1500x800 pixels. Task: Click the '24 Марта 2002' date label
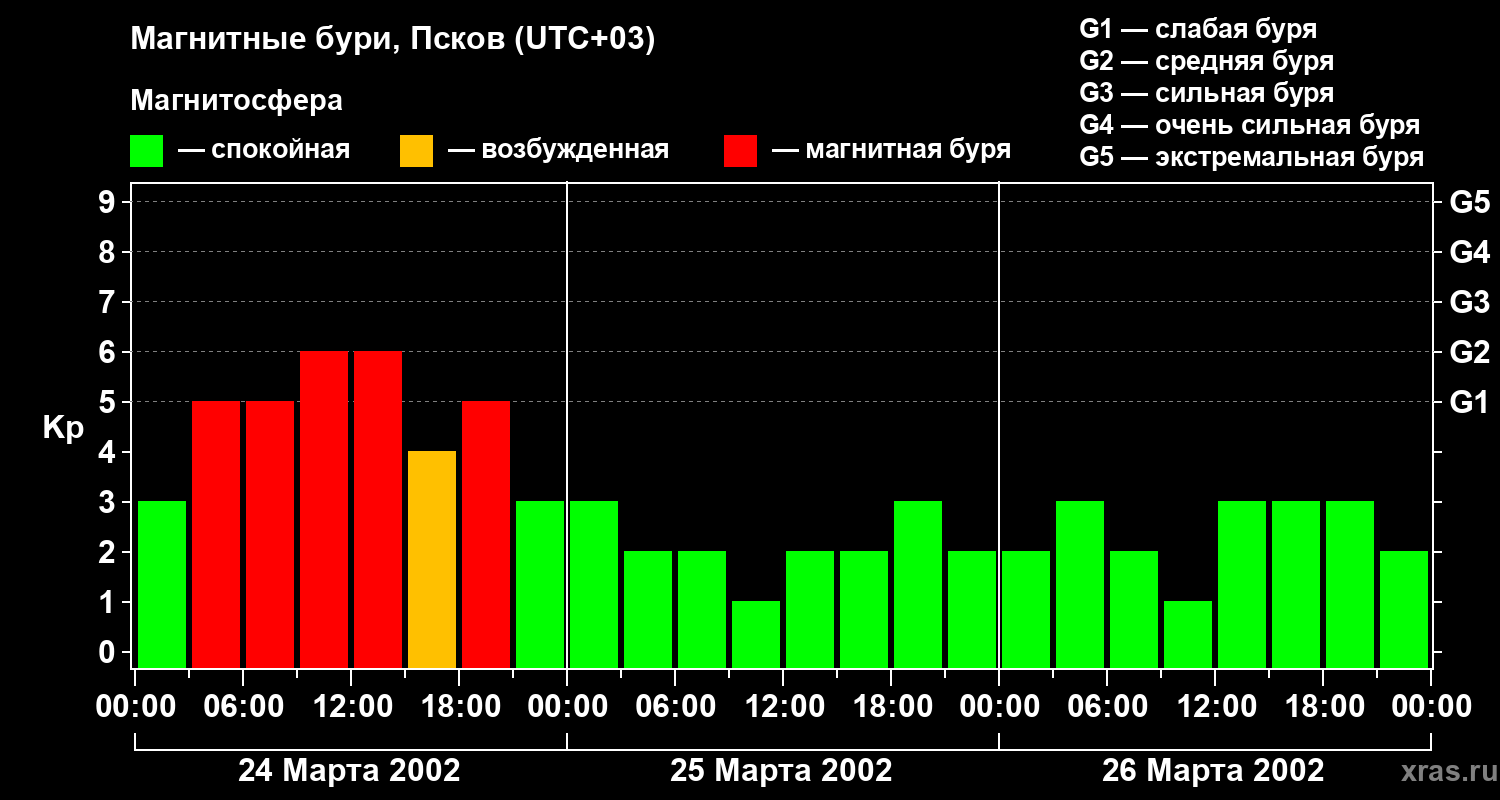pos(349,771)
